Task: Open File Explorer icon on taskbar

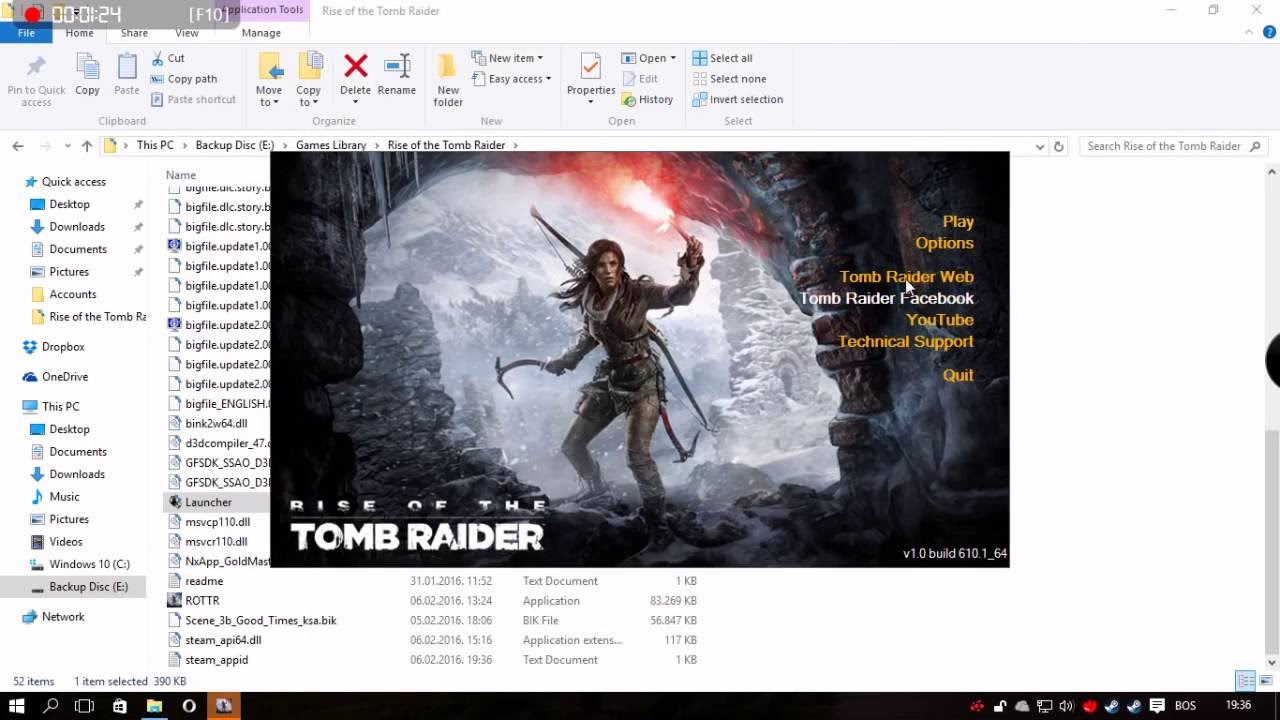Action: pyautogui.click(x=154, y=706)
